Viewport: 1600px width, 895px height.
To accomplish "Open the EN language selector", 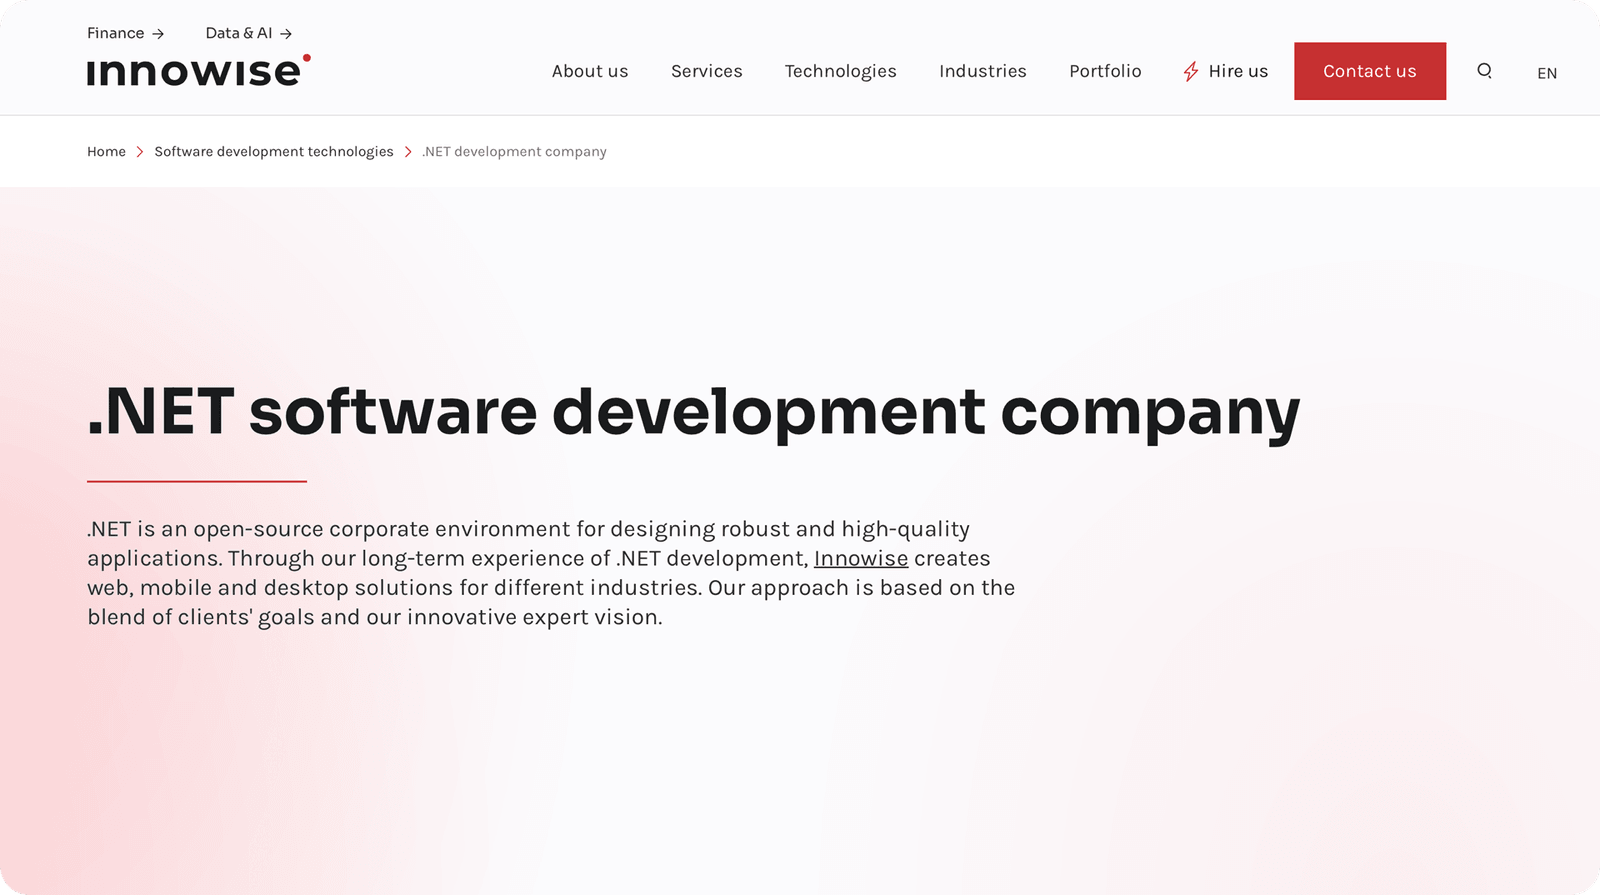I will pyautogui.click(x=1546, y=73).
